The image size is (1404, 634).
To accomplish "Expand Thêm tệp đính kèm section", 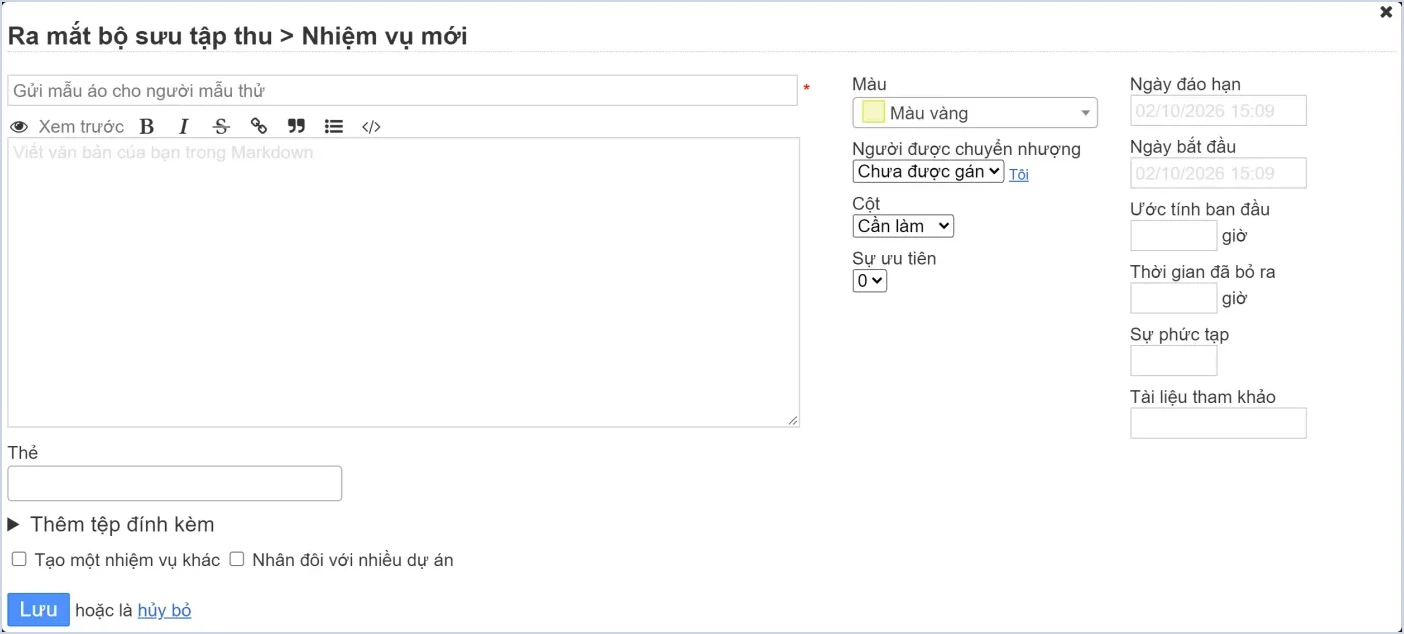I will click(111, 524).
